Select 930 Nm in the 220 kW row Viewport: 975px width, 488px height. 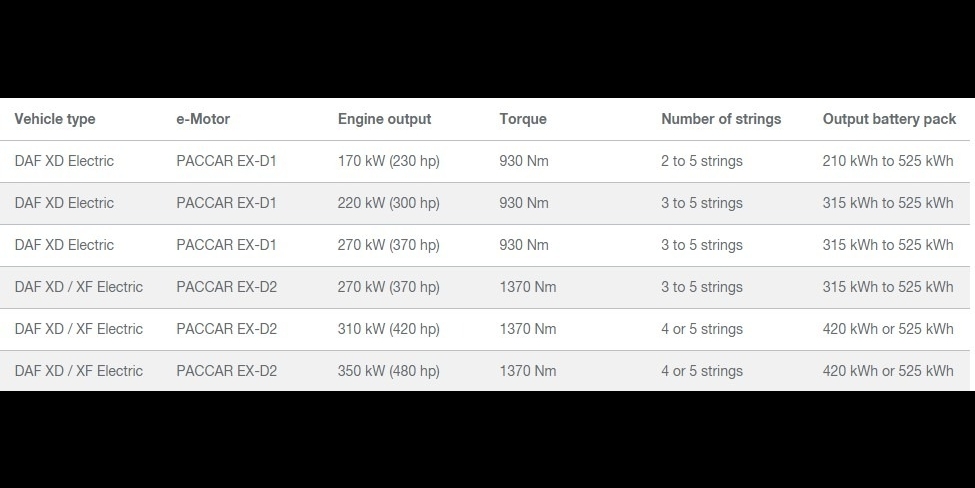pos(524,203)
